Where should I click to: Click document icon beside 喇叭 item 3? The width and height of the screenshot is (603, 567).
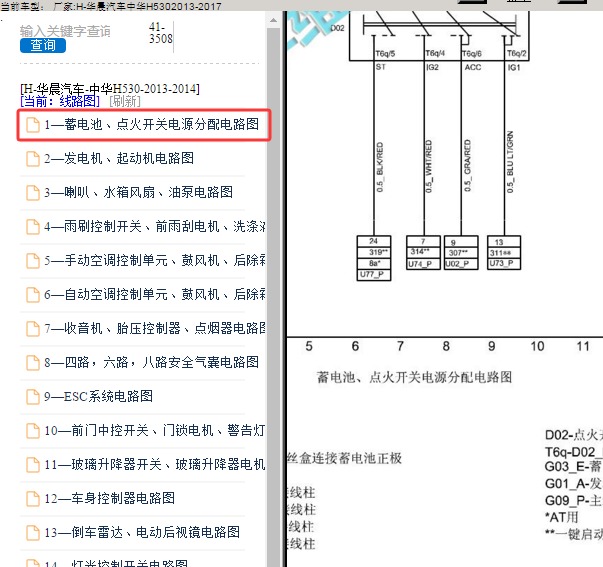33,193
